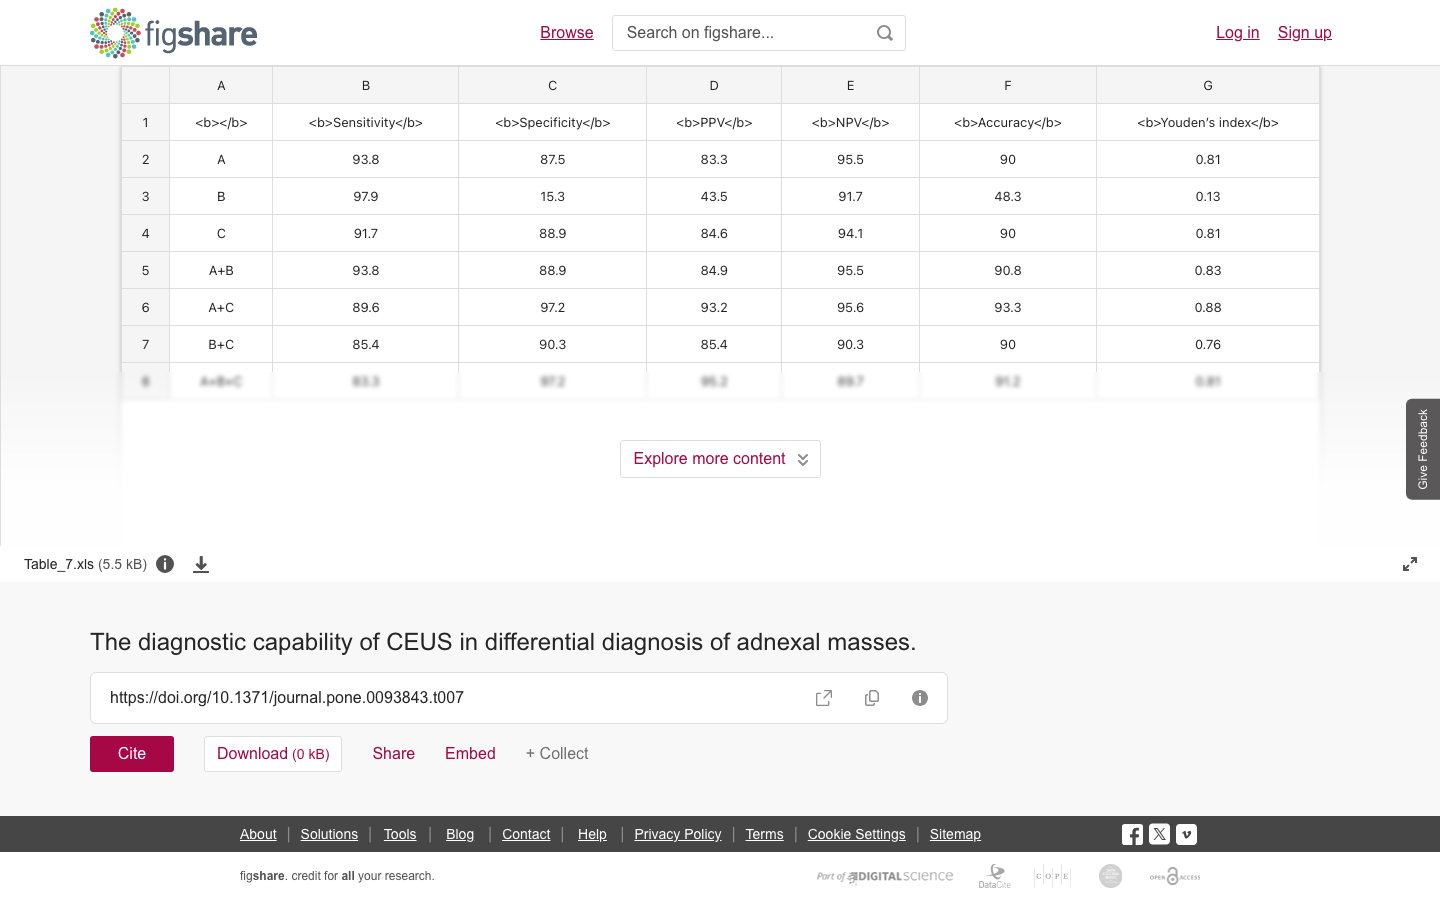1440x900 pixels.
Task: Open the Browse menu link
Action: click(567, 33)
